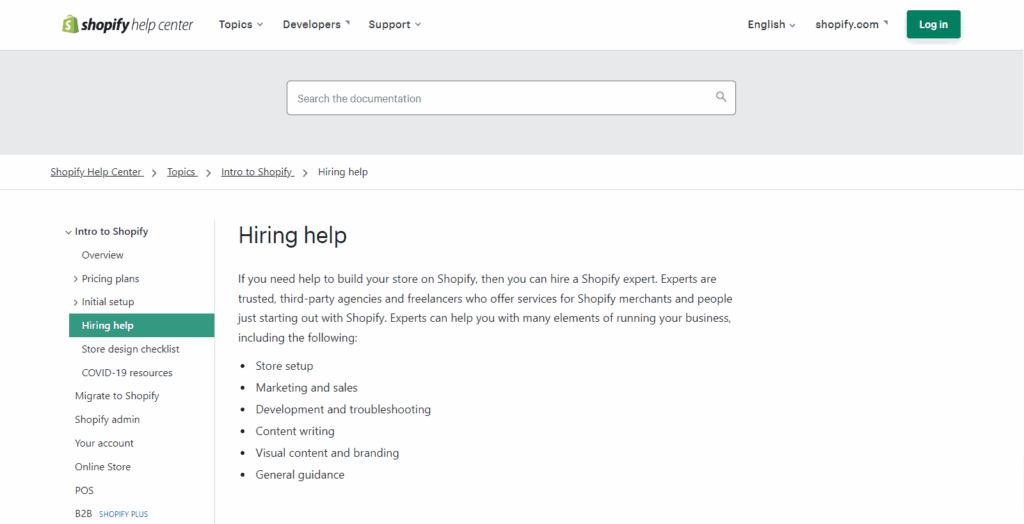The image size is (1024, 524).
Task: Click the Marketing and sales list item
Action: tap(306, 387)
